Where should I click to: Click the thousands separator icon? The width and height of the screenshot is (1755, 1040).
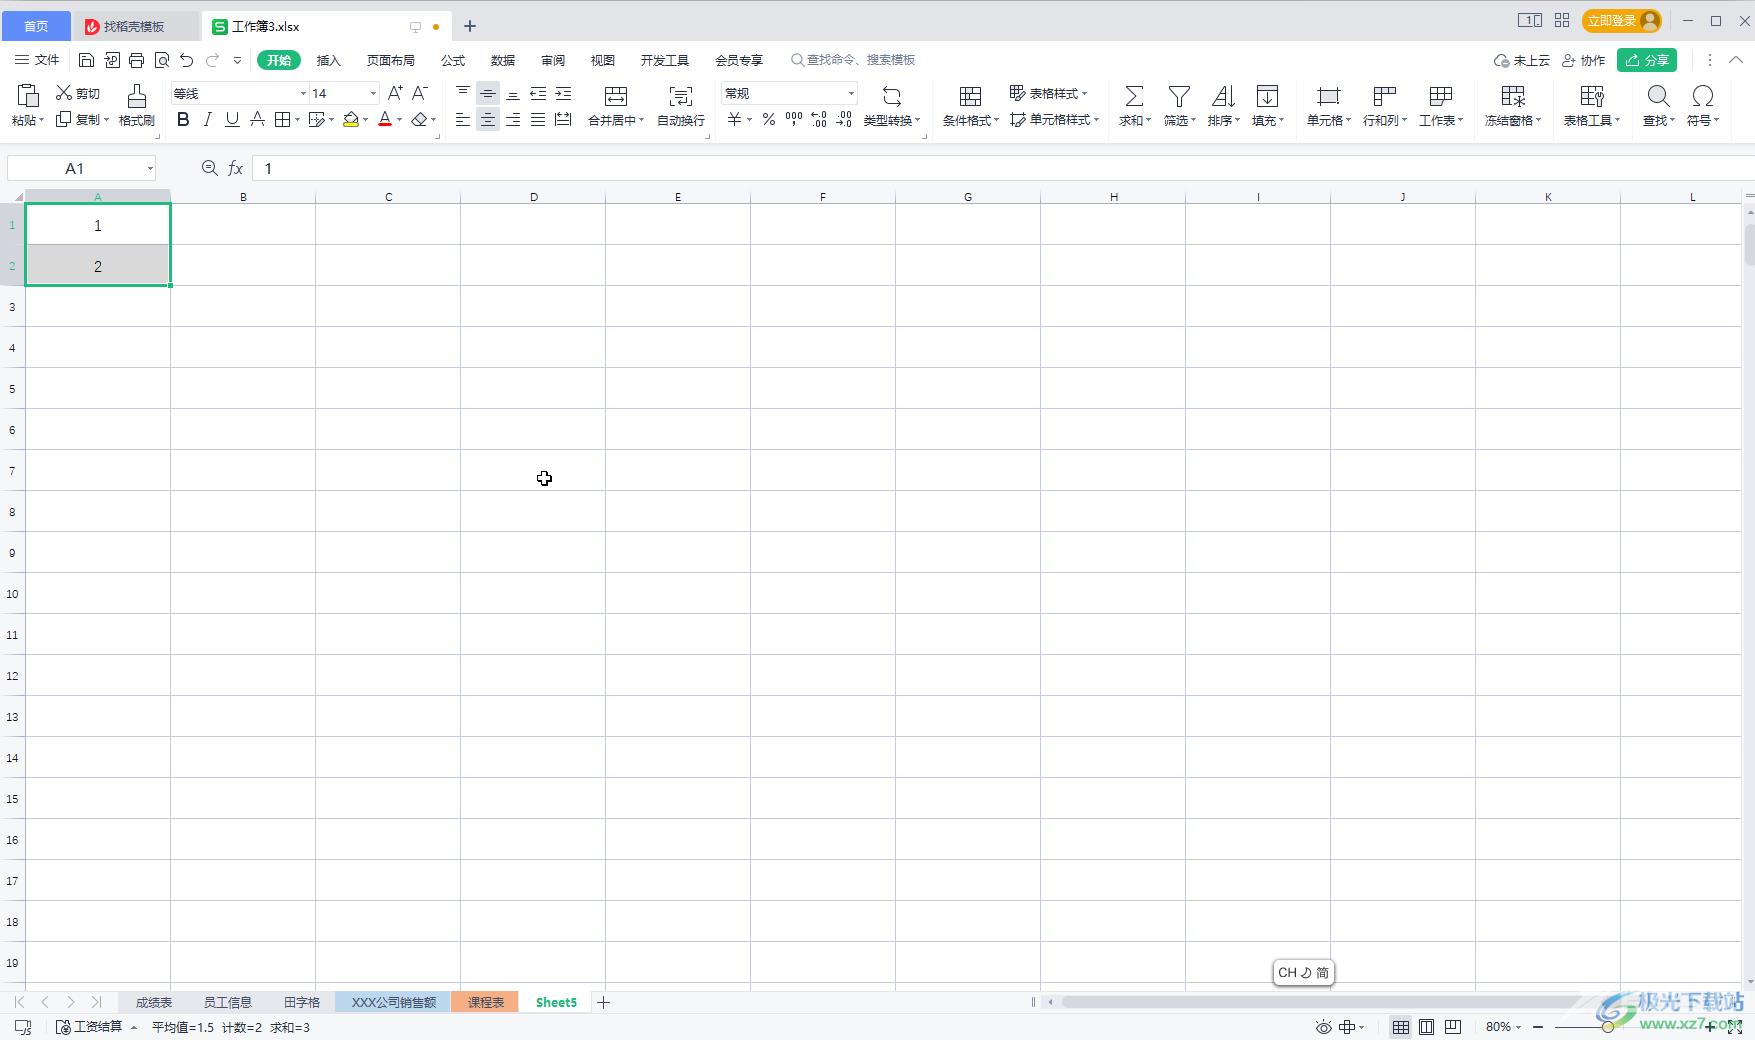(x=794, y=119)
